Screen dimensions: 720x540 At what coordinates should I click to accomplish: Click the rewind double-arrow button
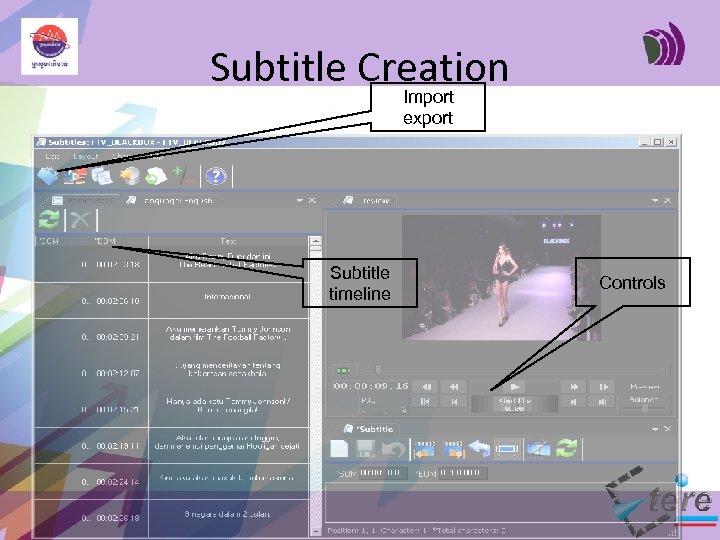click(x=454, y=387)
